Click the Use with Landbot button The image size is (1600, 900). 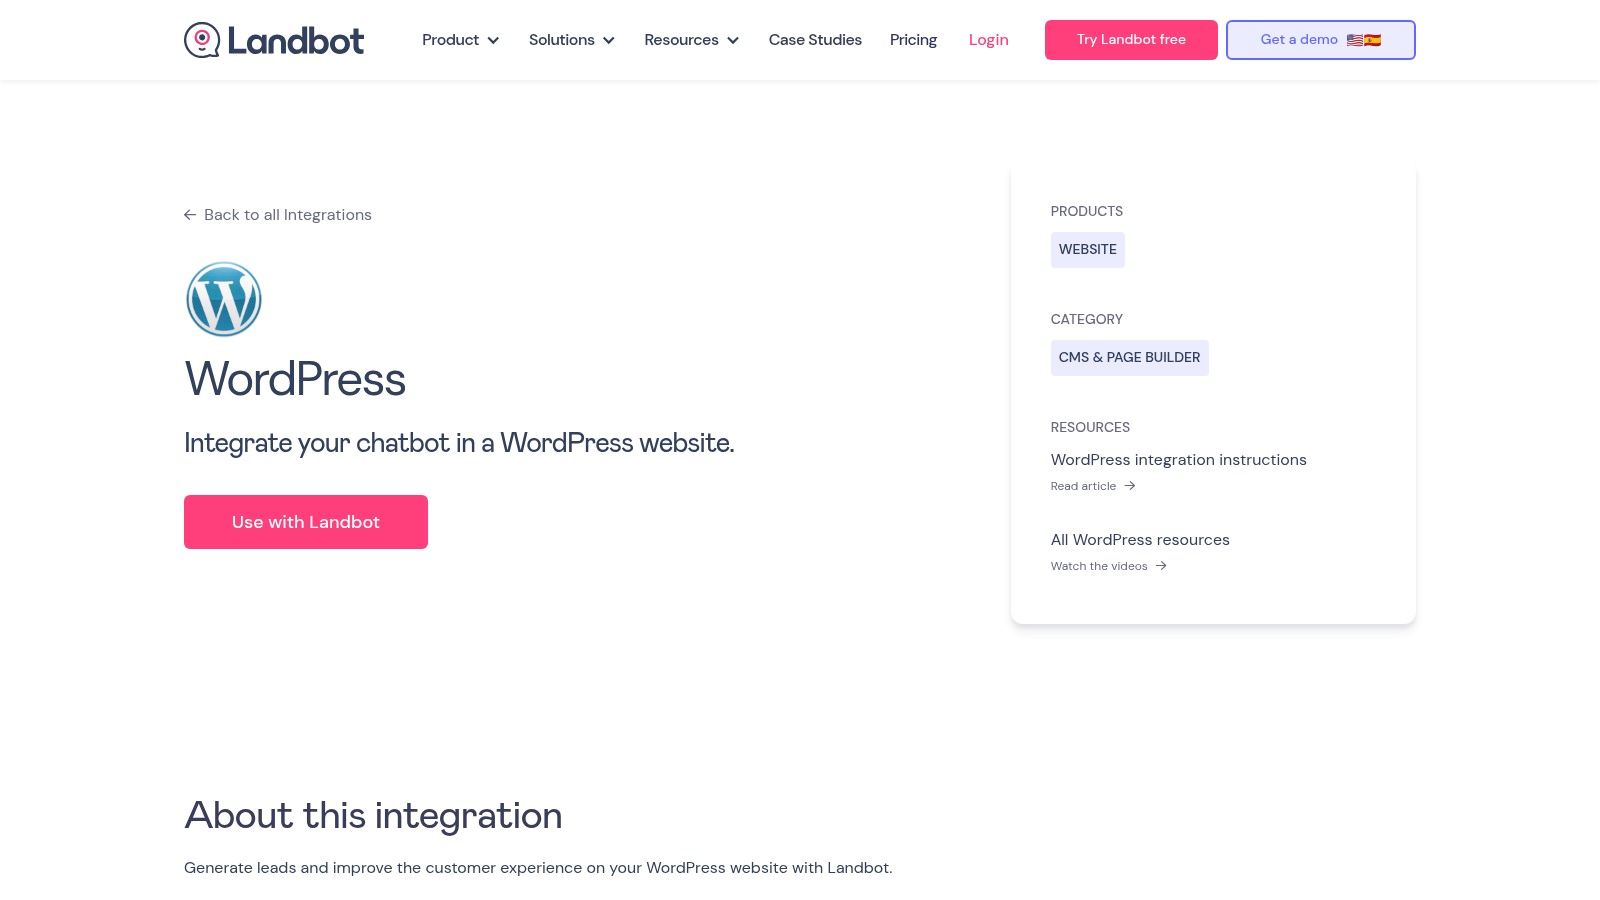(306, 522)
